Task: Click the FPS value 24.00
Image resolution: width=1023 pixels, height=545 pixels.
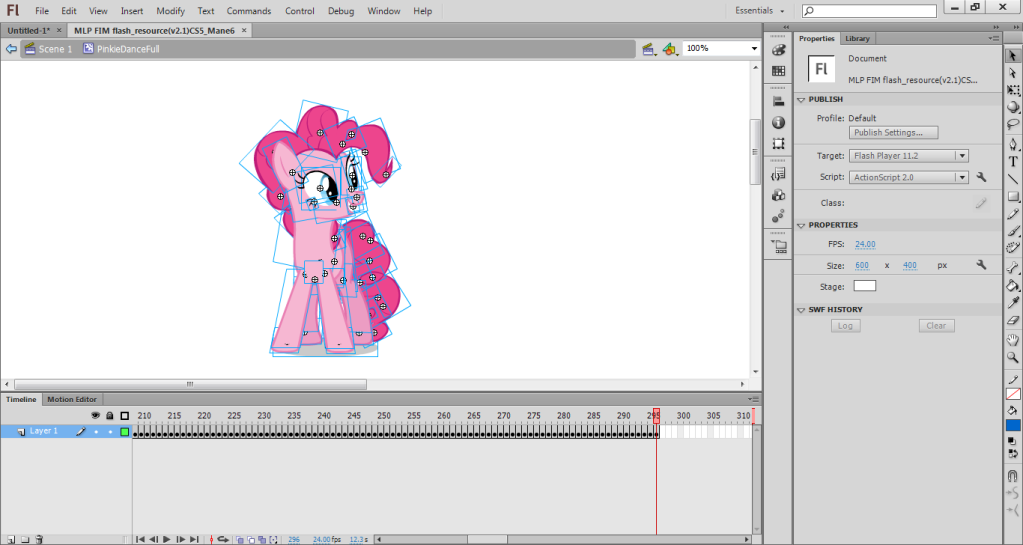Action: tap(865, 245)
